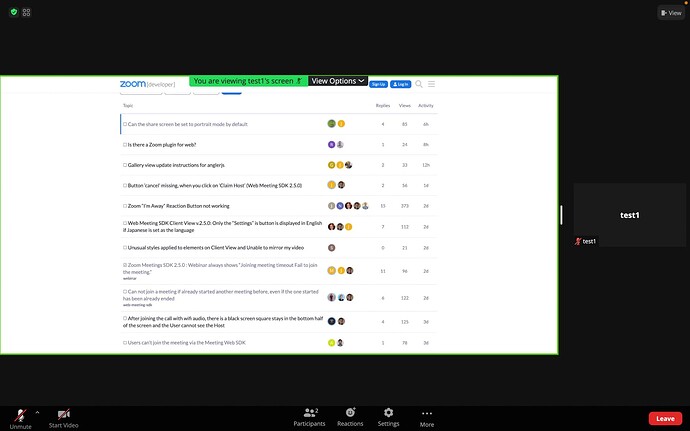
Task: Open the View layout button
Action: point(671,13)
